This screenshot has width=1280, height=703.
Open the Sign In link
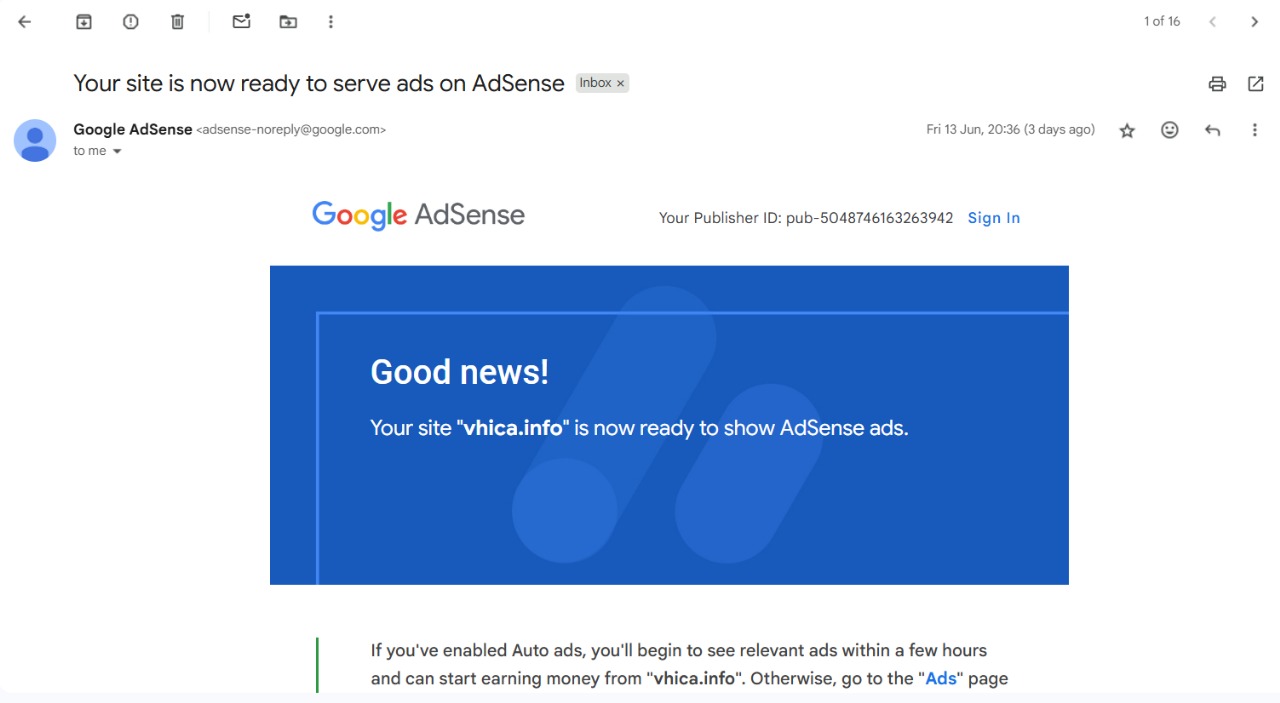(994, 218)
